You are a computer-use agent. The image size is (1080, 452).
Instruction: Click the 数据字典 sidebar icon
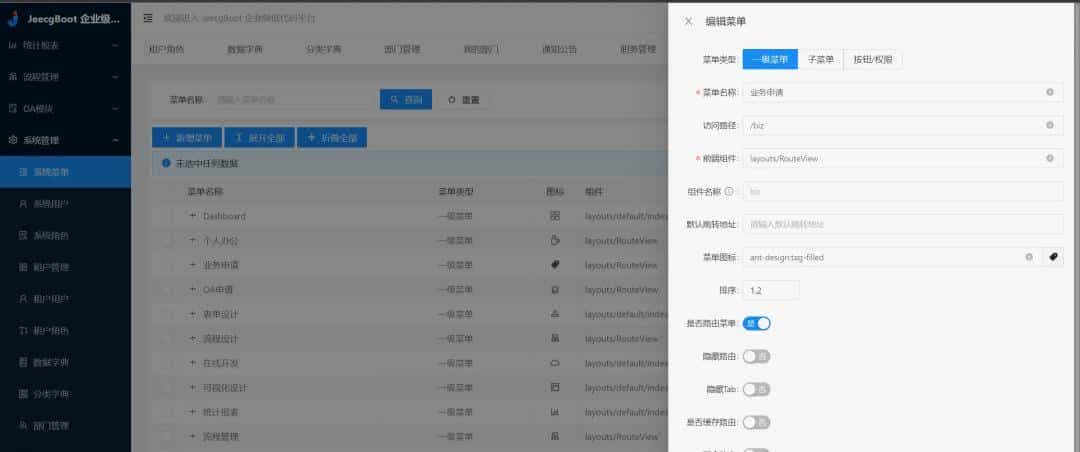(x=23, y=362)
